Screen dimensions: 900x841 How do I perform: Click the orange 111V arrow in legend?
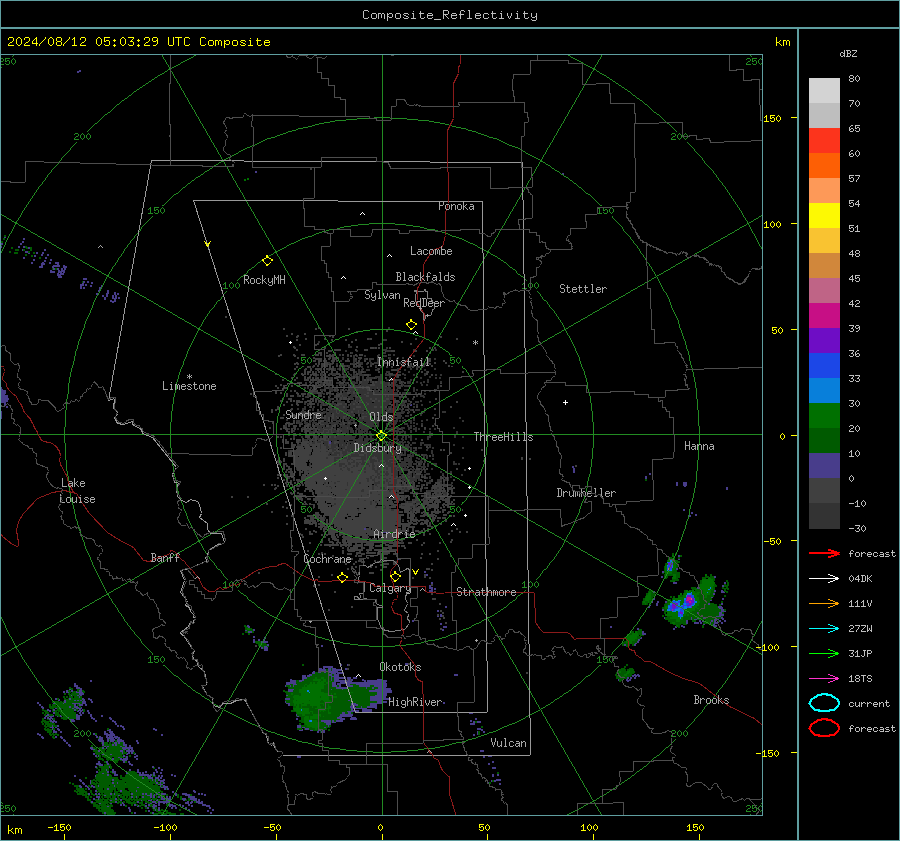824,603
